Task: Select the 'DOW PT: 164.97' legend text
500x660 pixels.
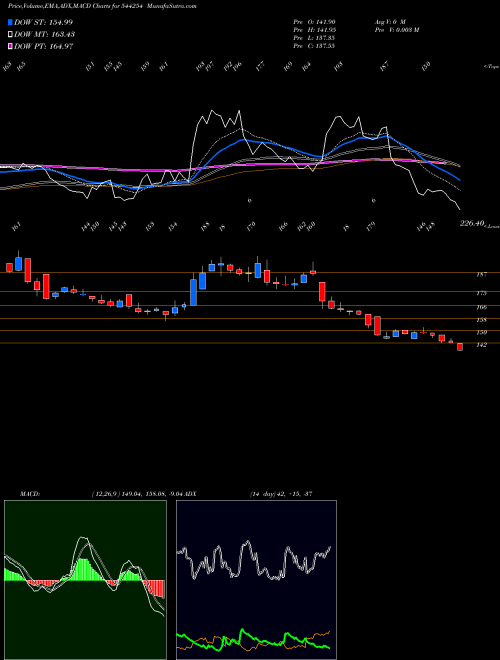Action: (44, 46)
